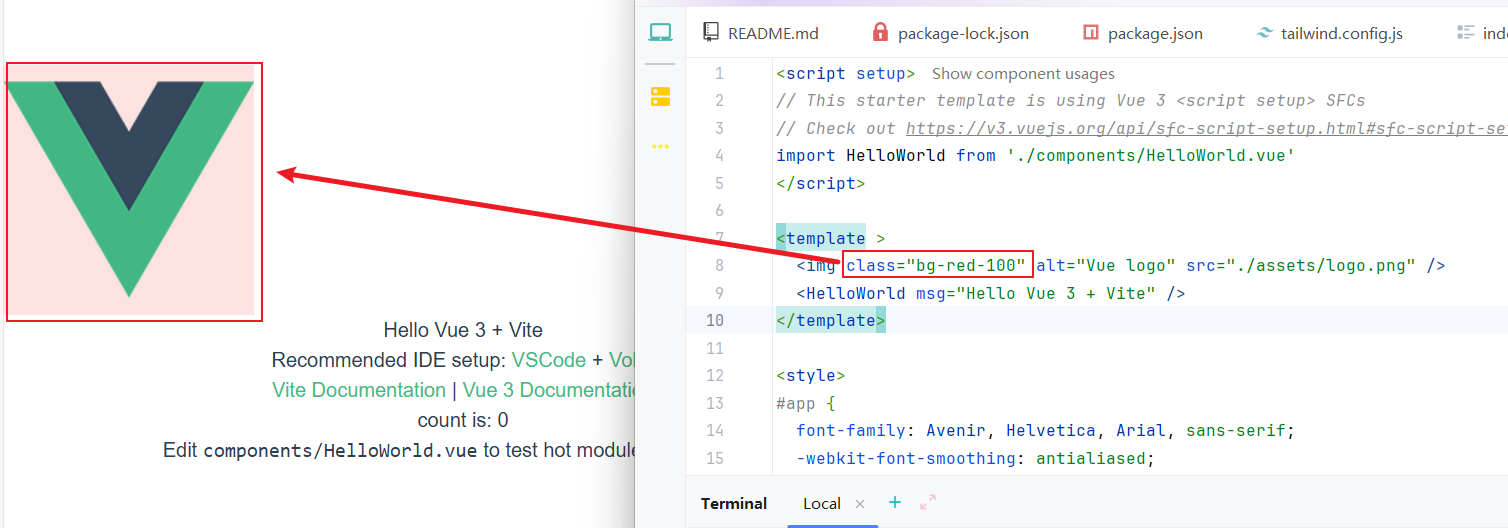Screen dimensions: 1508x528
Task: Click the closing </script> tag
Action: (821, 184)
